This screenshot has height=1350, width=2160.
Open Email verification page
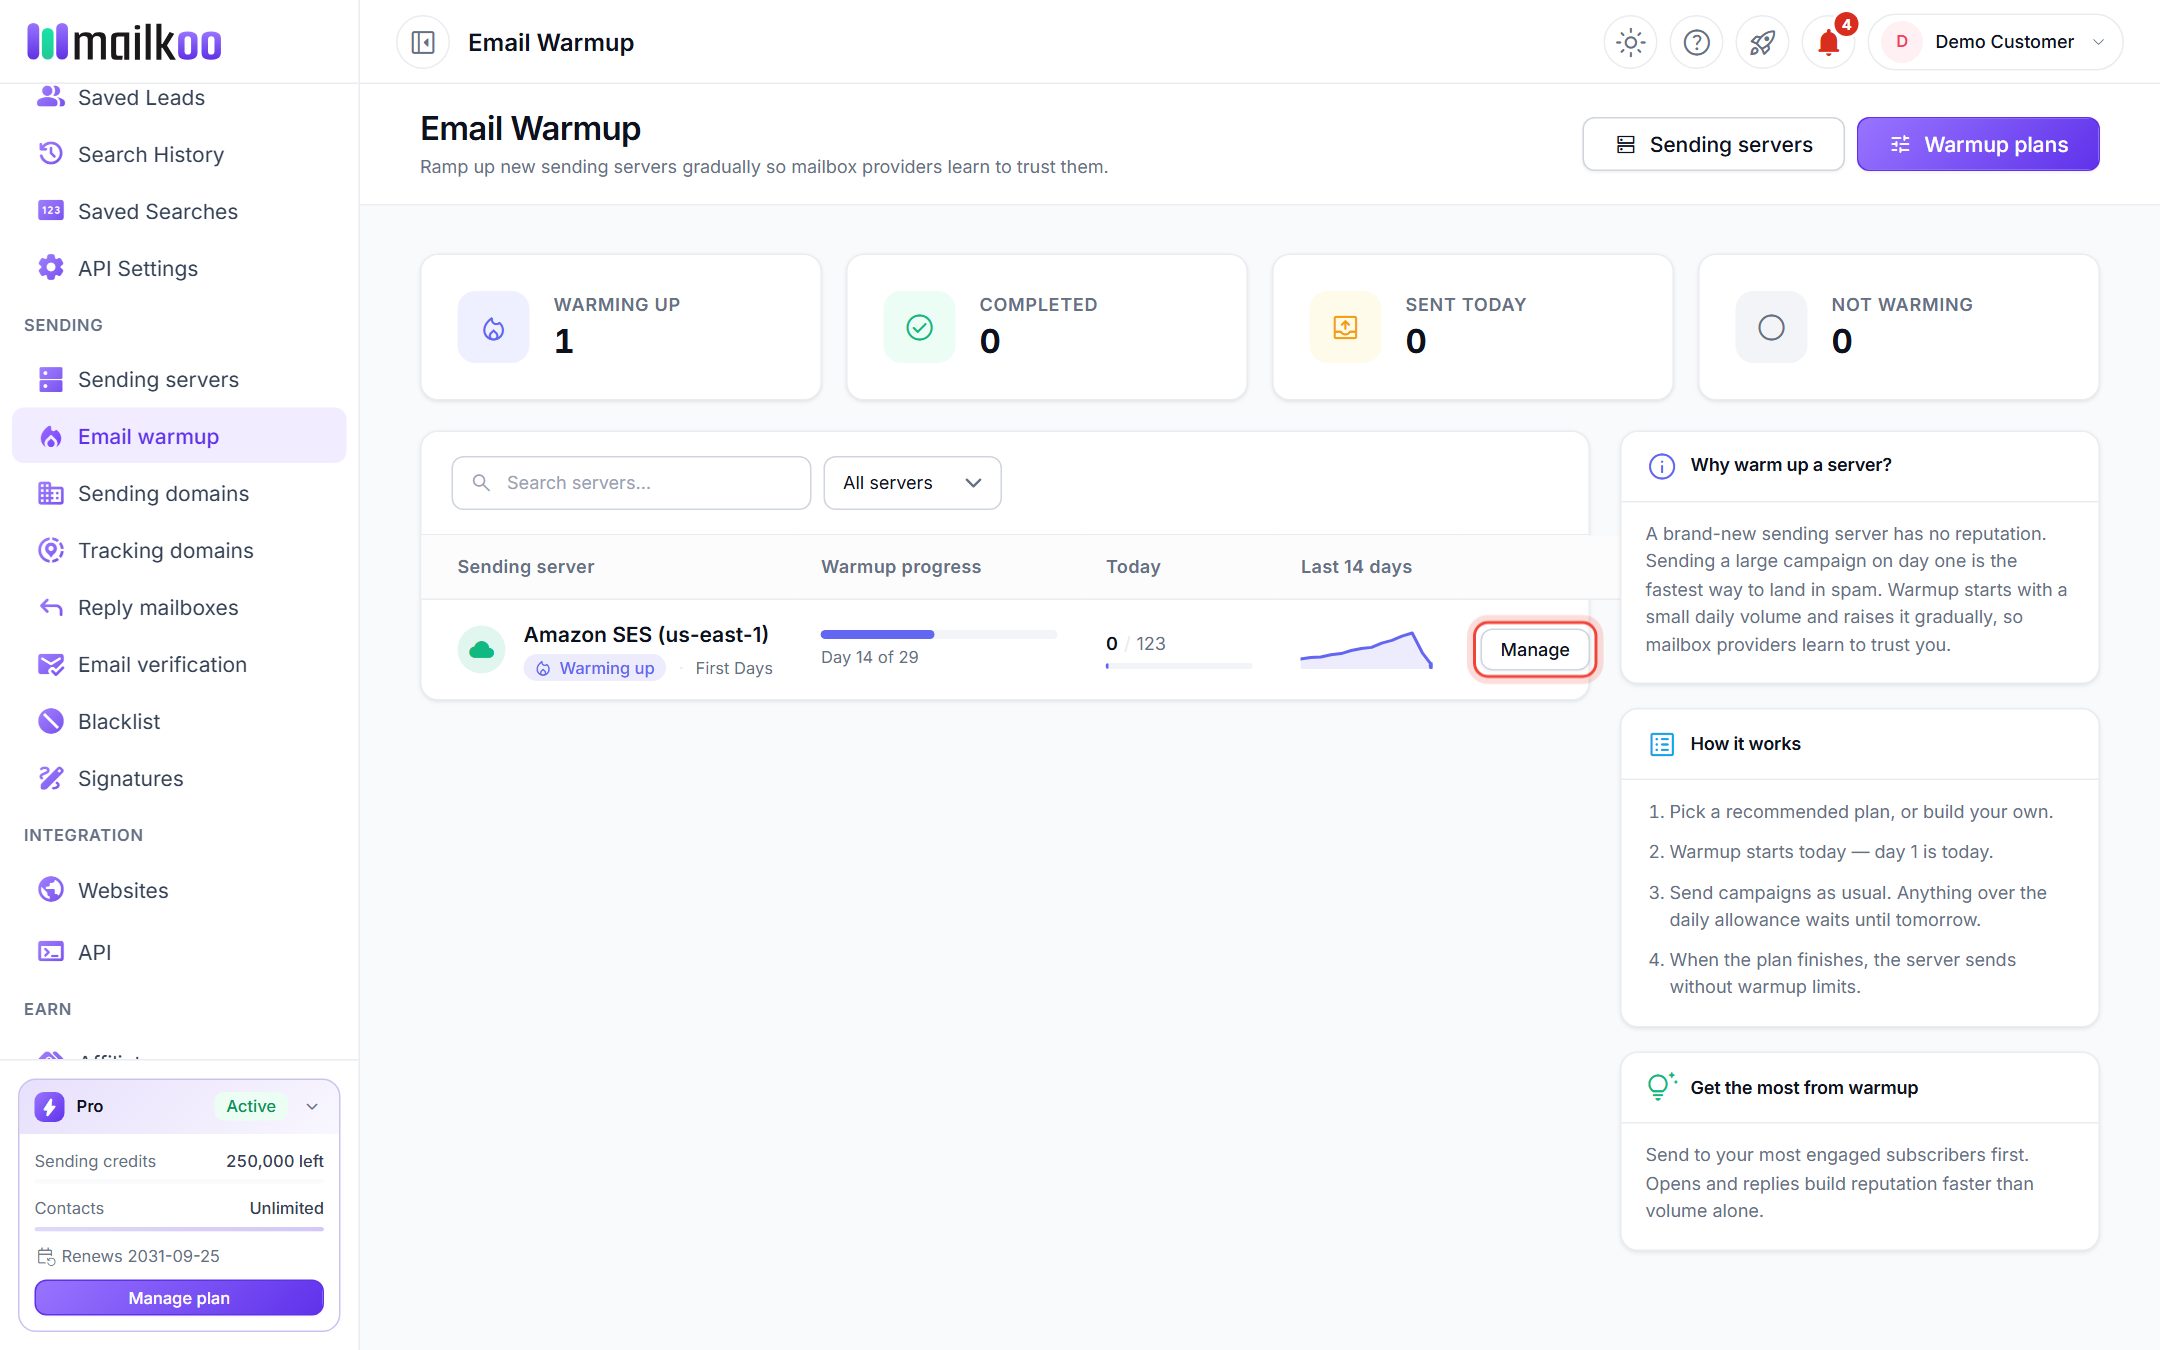(180, 664)
